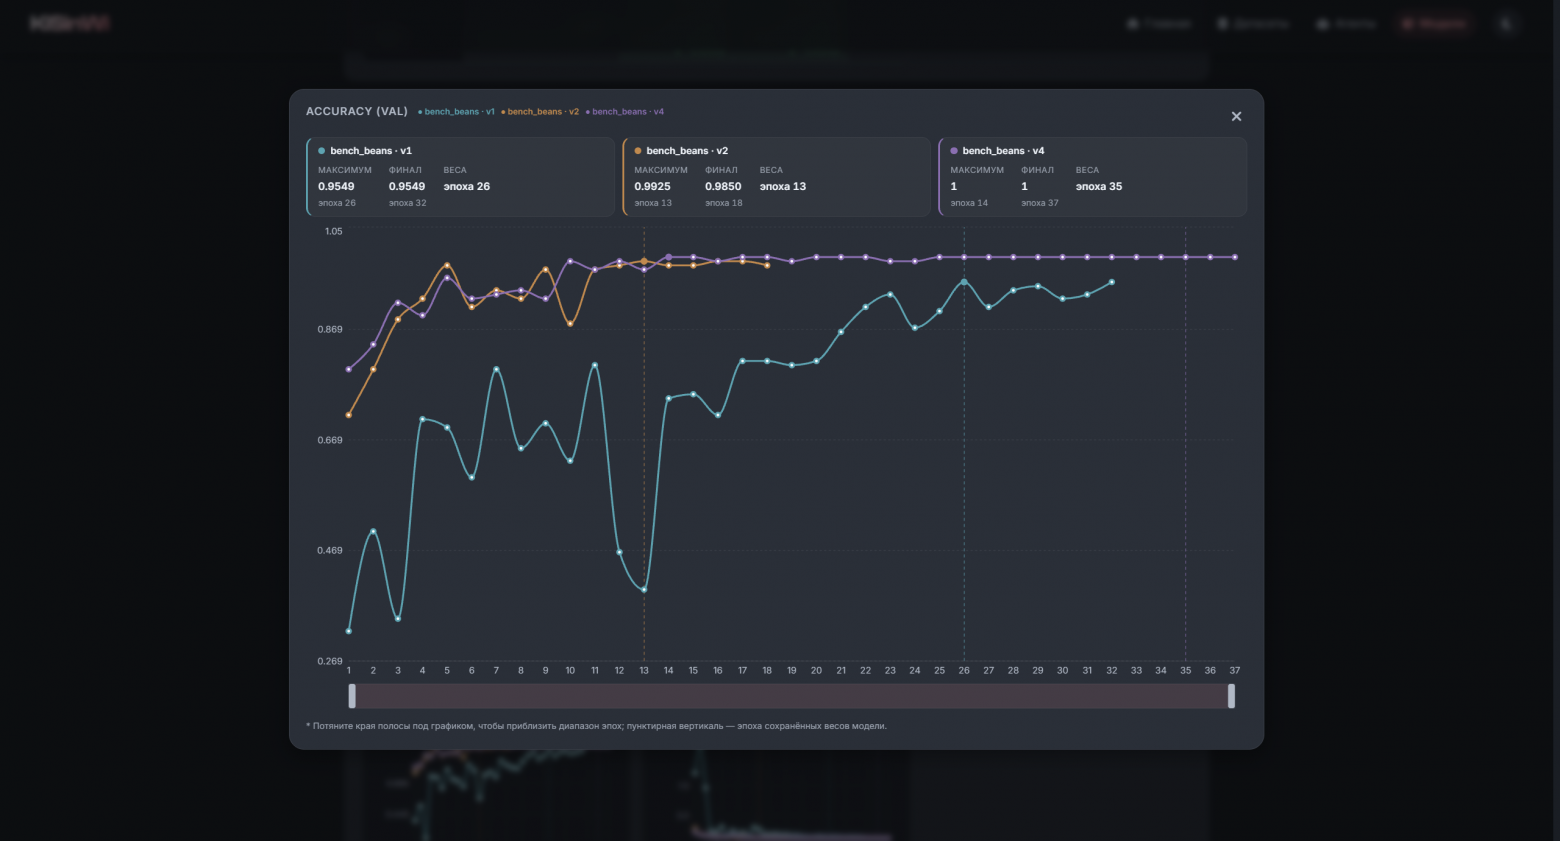
Task: Close the Accuracy (VAL) chart dialog
Action: click(1236, 117)
